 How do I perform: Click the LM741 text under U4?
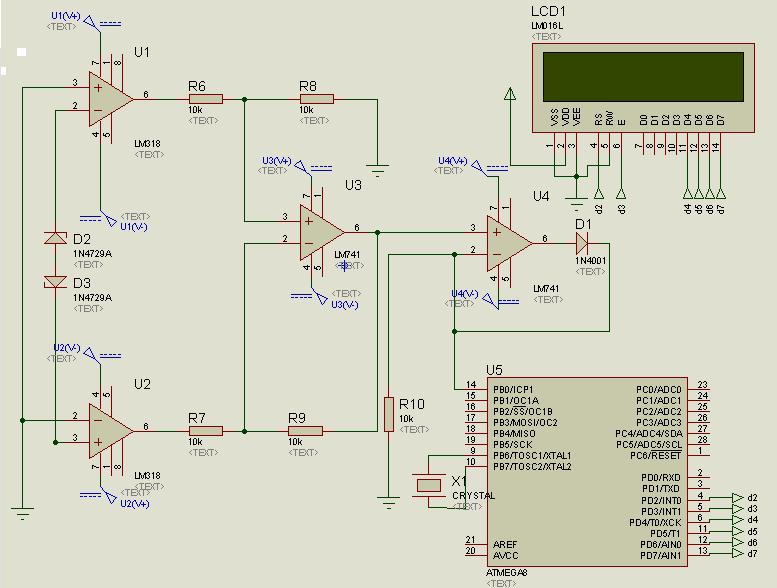[546, 288]
